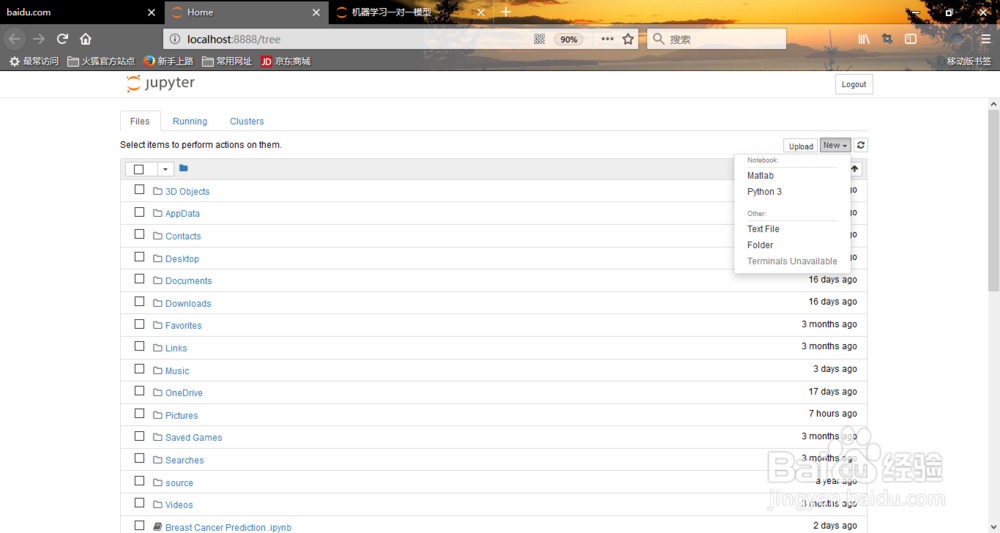Image resolution: width=1000 pixels, height=533 pixels.
Task: Open the select-all dropdown caret
Action: click(x=165, y=169)
